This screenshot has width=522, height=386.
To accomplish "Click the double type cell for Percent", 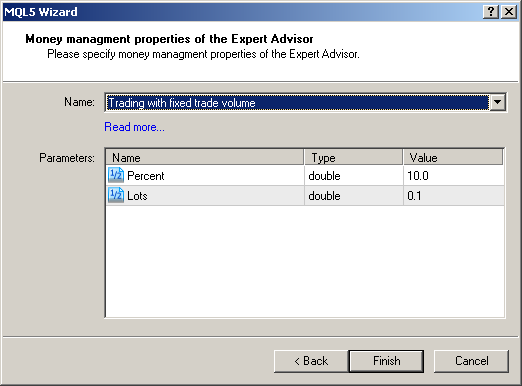I will tap(353, 176).
